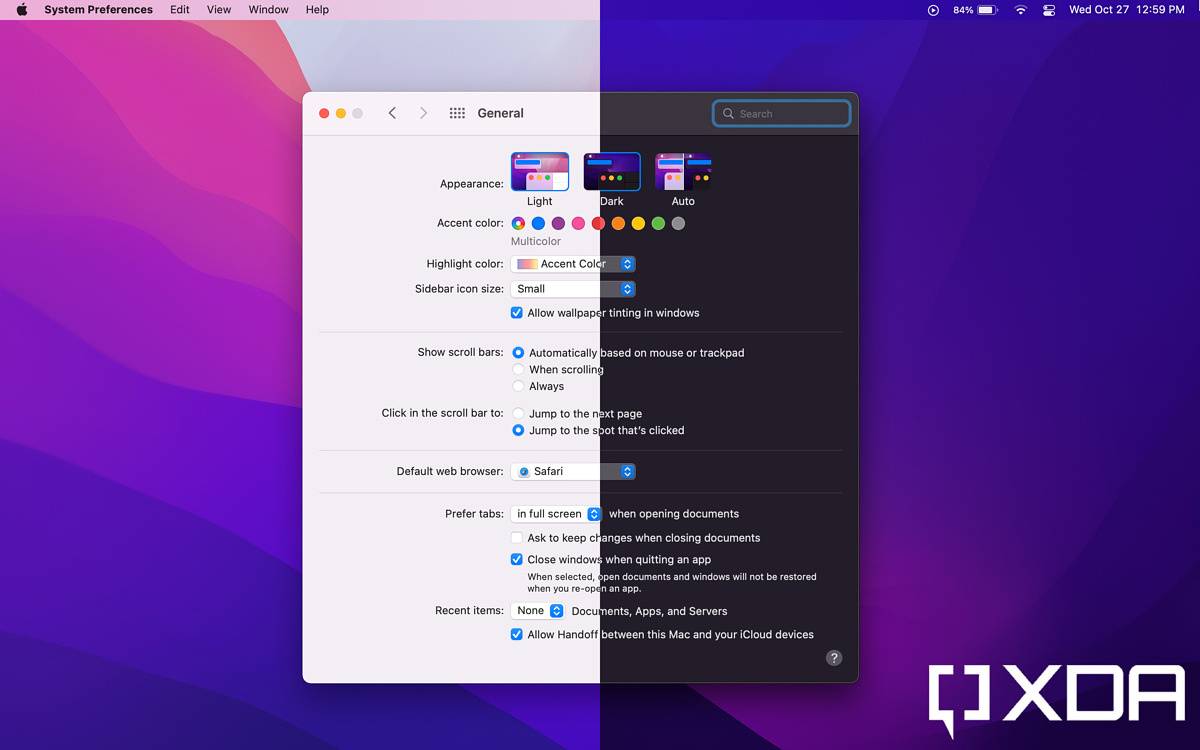The height and width of the screenshot is (750, 1200).
Task: Click the Show scroll bars: label
Action: [x=461, y=353]
